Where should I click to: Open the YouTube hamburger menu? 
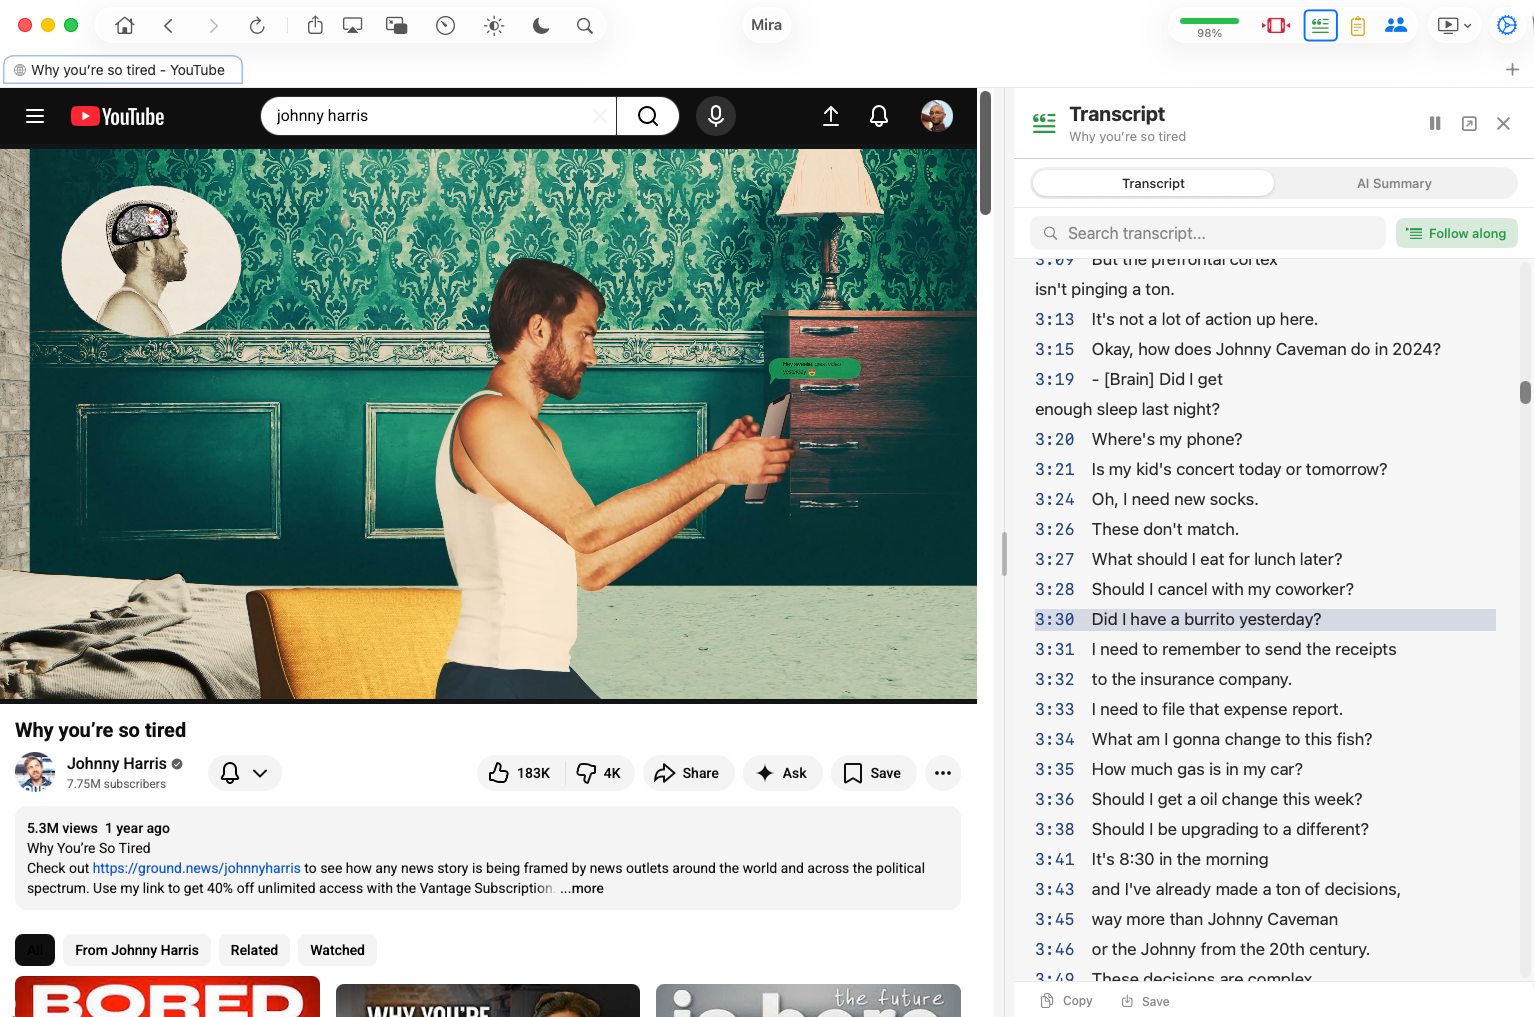(35, 116)
